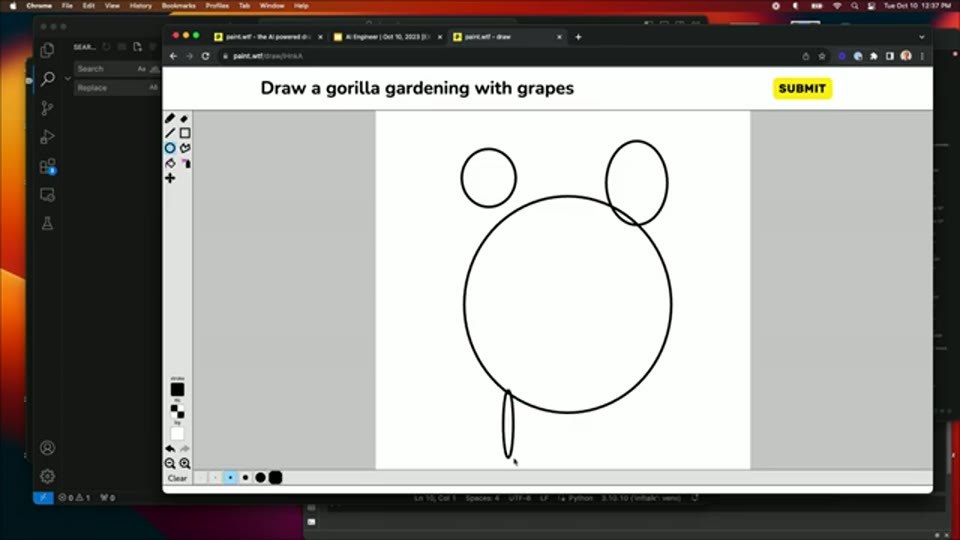Open the Chrome side panel
The width and height of the screenshot is (960, 540).
[890, 56]
